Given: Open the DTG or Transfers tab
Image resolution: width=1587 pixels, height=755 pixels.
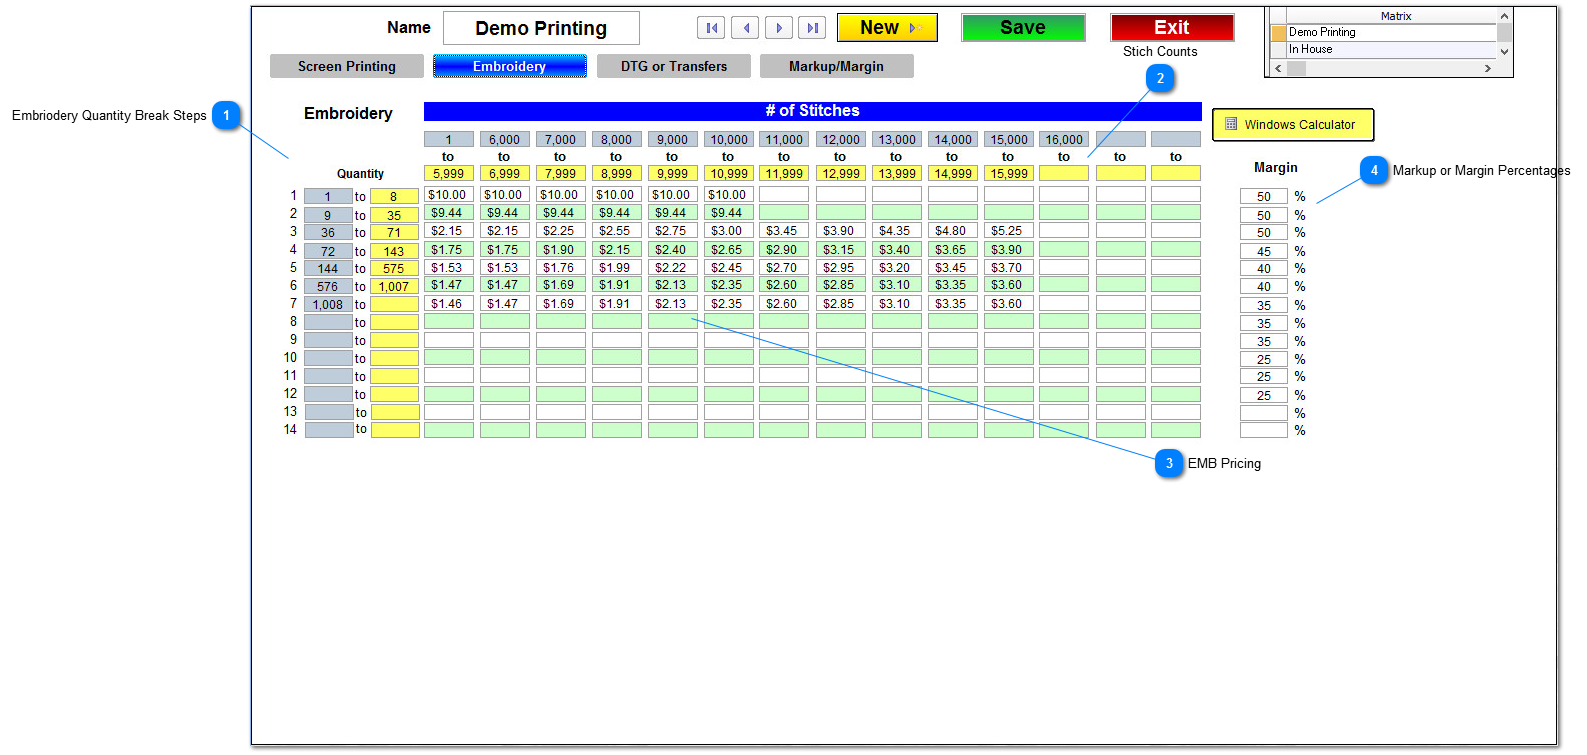Looking at the screenshot, I should (673, 66).
